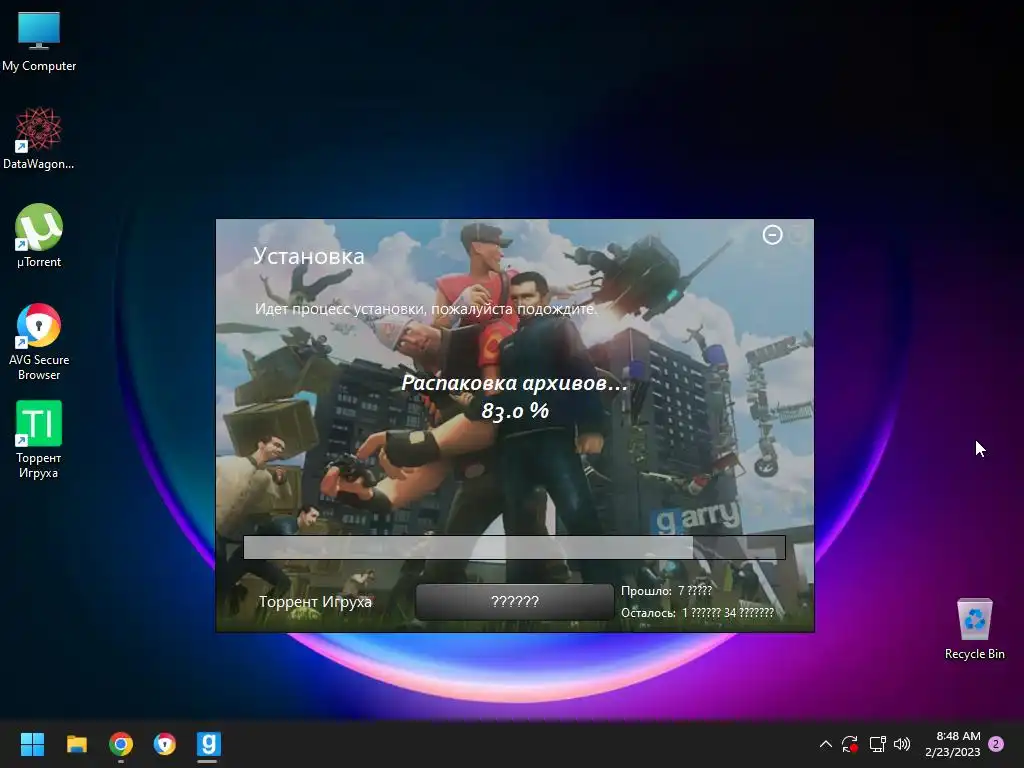Image resolution: width=1024 pixels, height=768 pixels.
Task: Open the notification badge showing 2
Action: click(x=996, y=744)
